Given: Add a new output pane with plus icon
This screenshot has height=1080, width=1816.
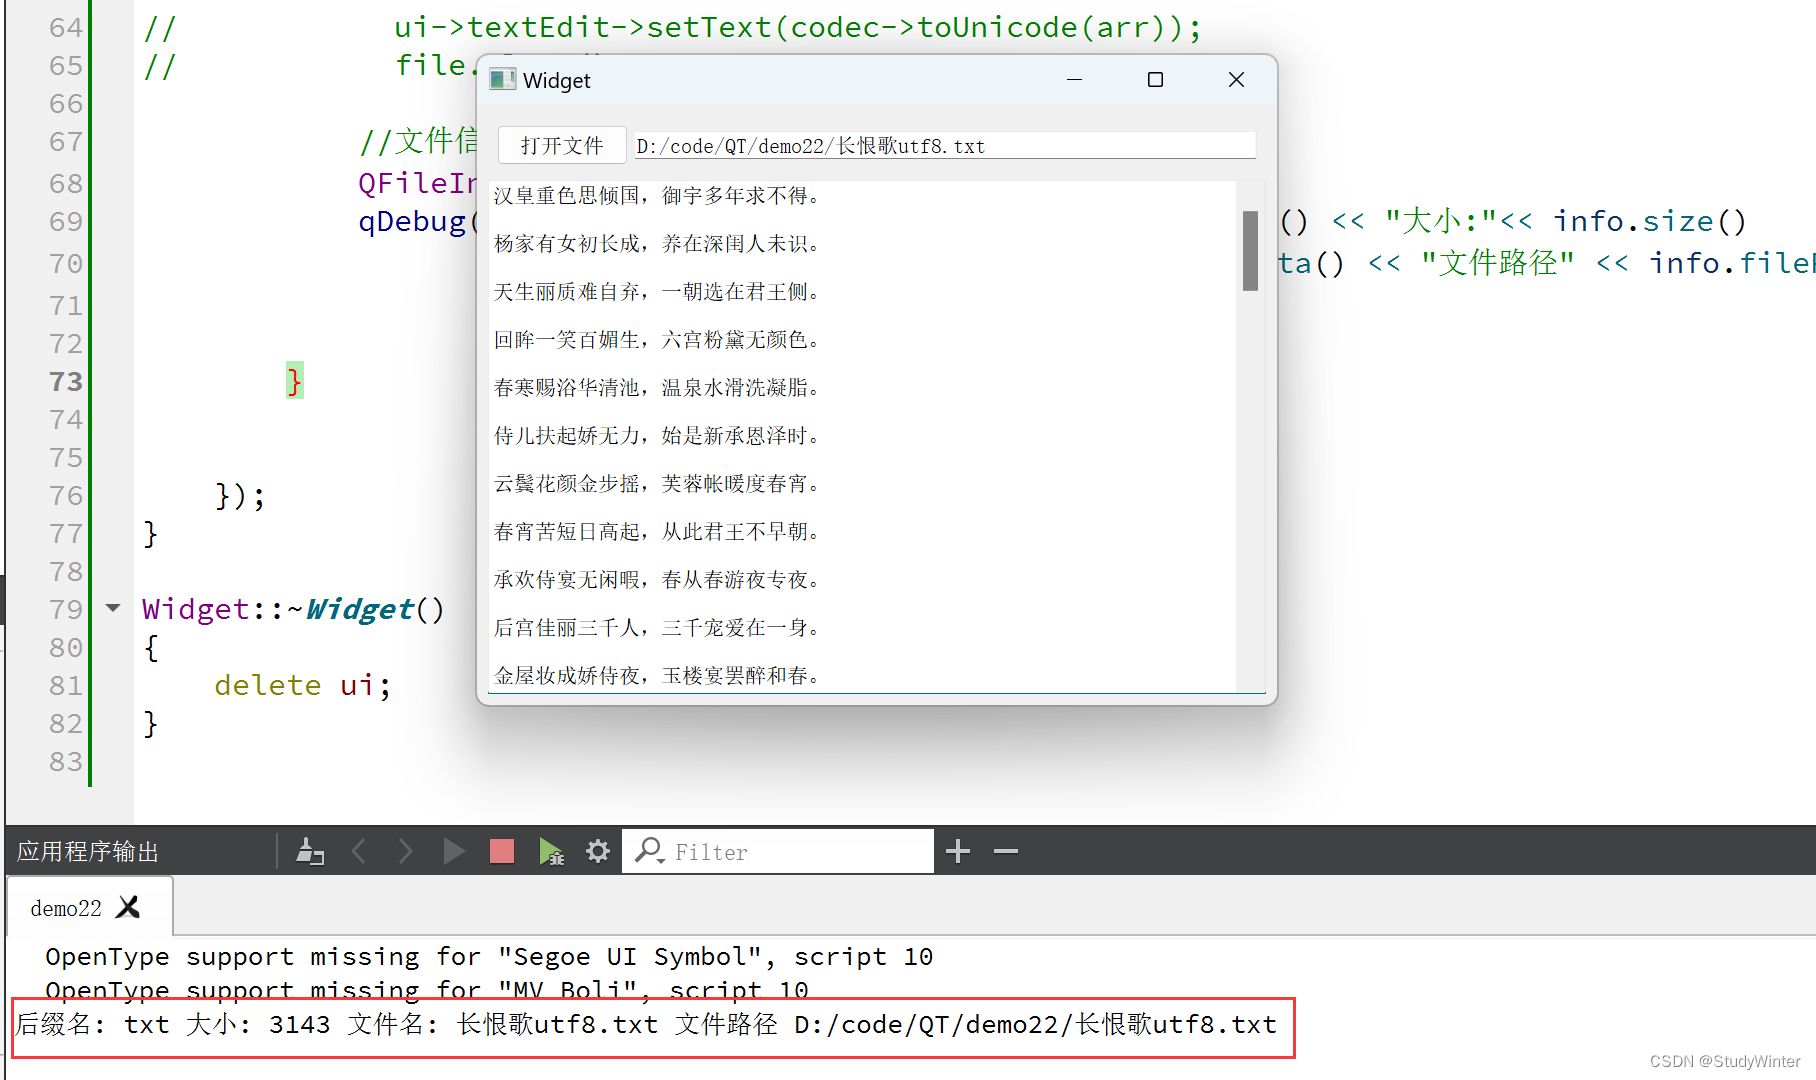Looking at the screenshot, I should (957, 851).
